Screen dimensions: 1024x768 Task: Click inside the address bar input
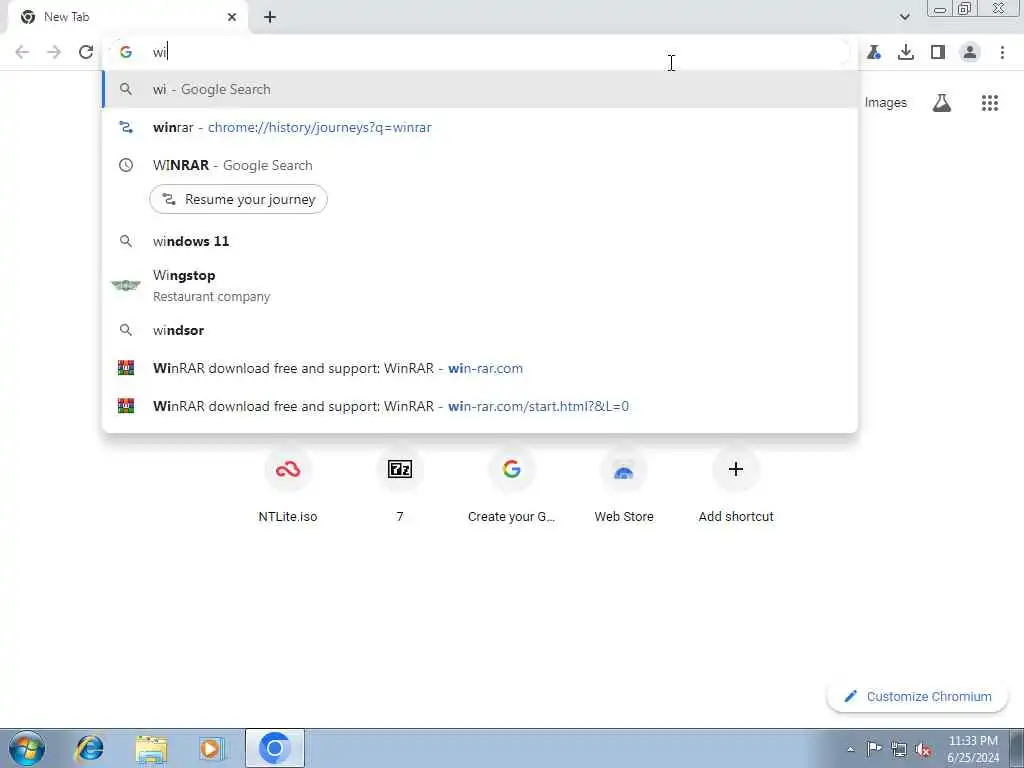click(480, 52)
